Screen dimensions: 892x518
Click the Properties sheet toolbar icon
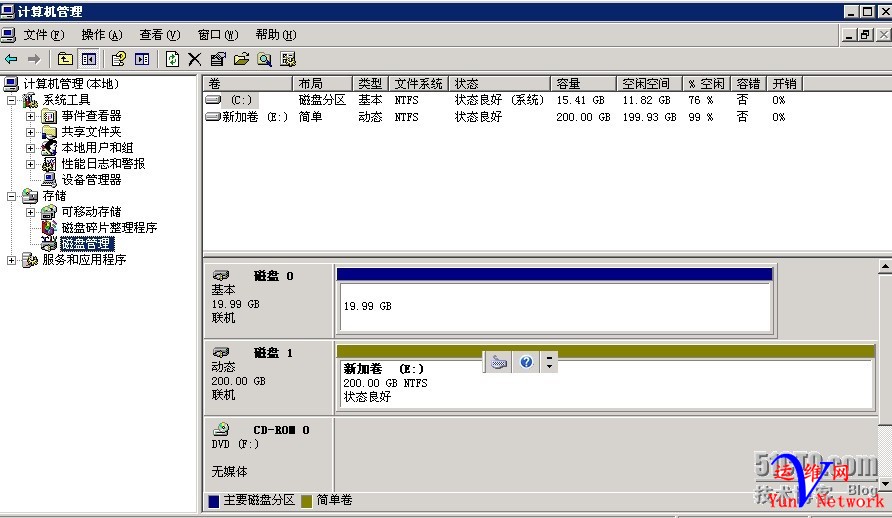point(218,59)
